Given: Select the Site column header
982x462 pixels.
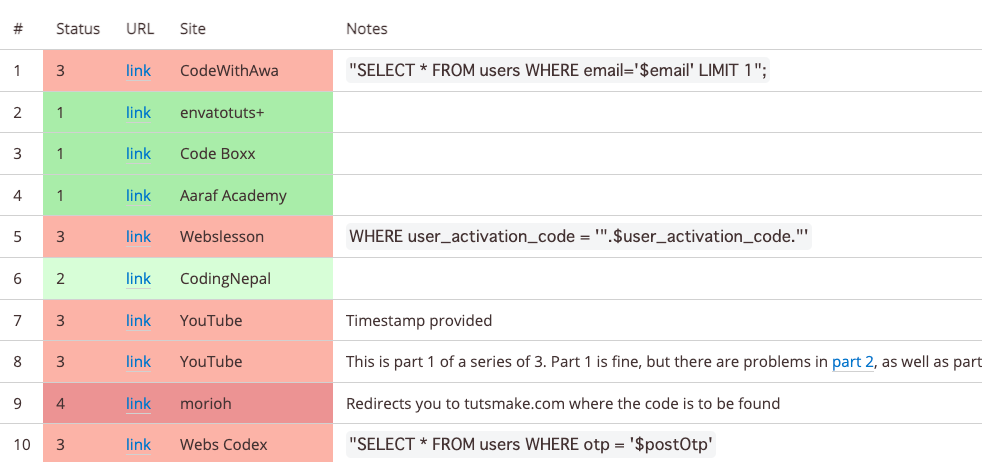Looking at the screenshot, I should 193,29.
